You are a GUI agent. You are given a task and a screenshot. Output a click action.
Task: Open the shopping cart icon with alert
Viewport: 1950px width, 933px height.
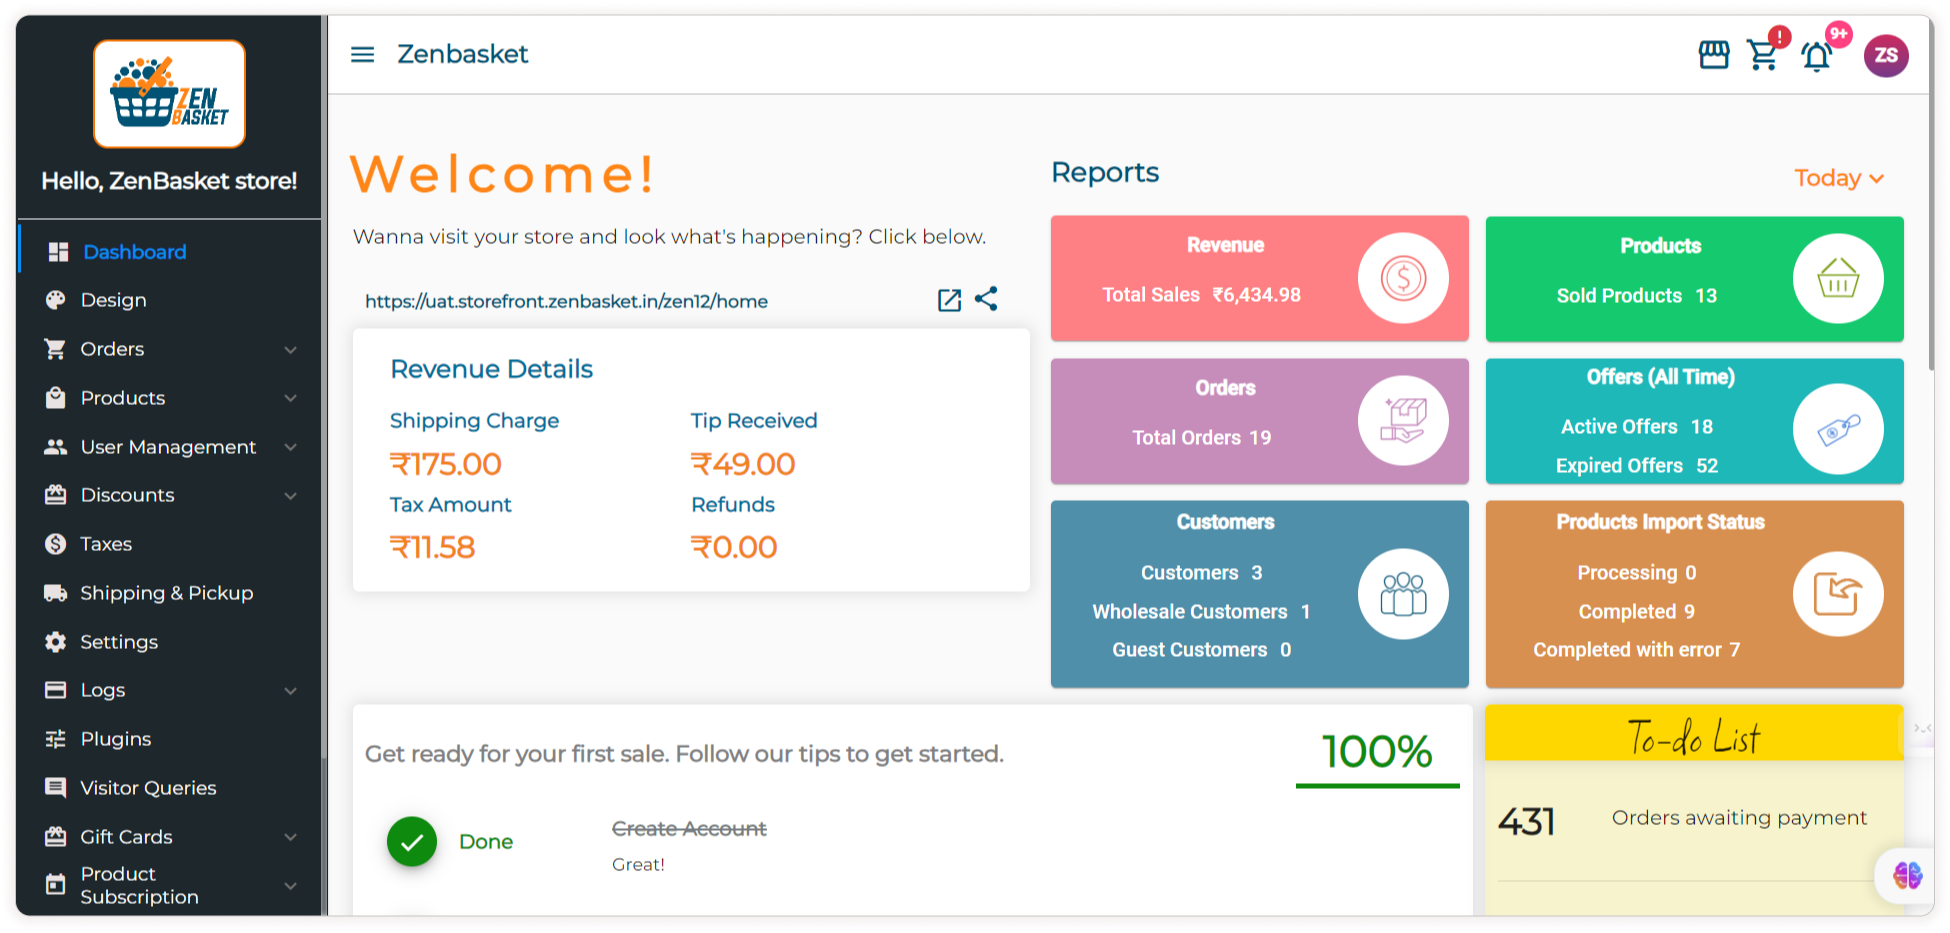[x=1763, y=55]
